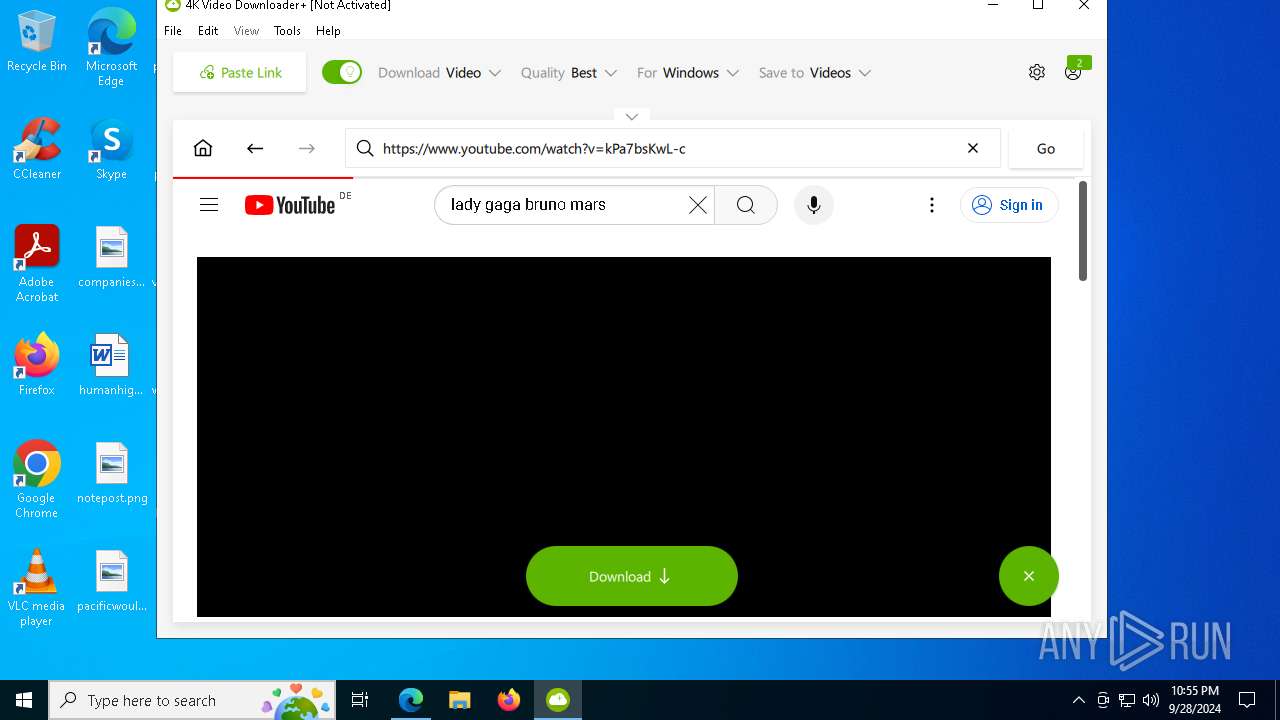Click the URL address field
Viewport: 1280px width, 720px height.
pyautogui.click(x=672, y=148)
